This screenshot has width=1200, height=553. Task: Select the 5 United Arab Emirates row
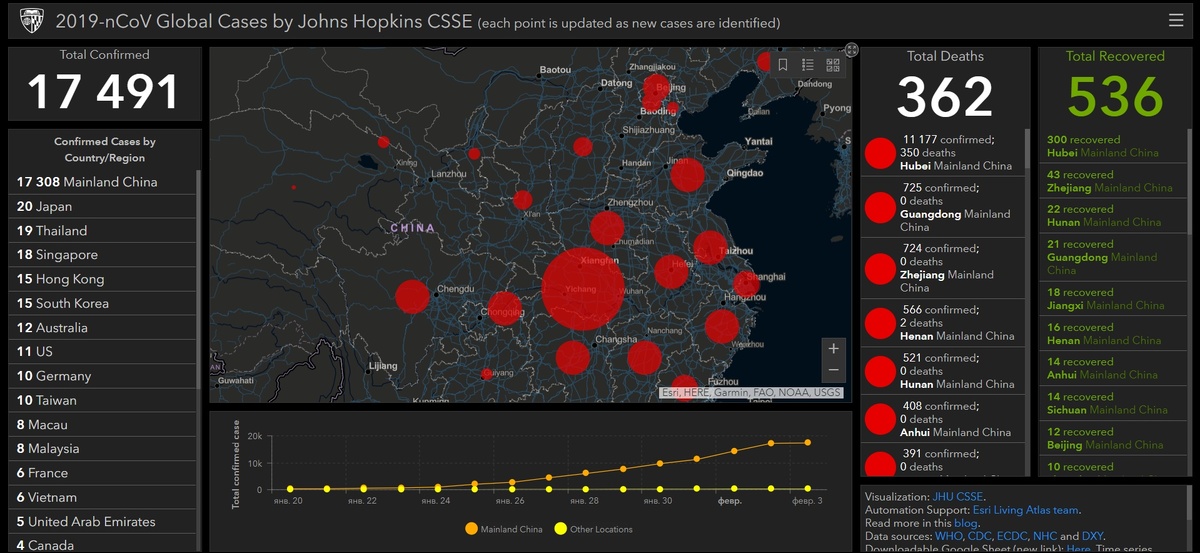coord(103,521)
